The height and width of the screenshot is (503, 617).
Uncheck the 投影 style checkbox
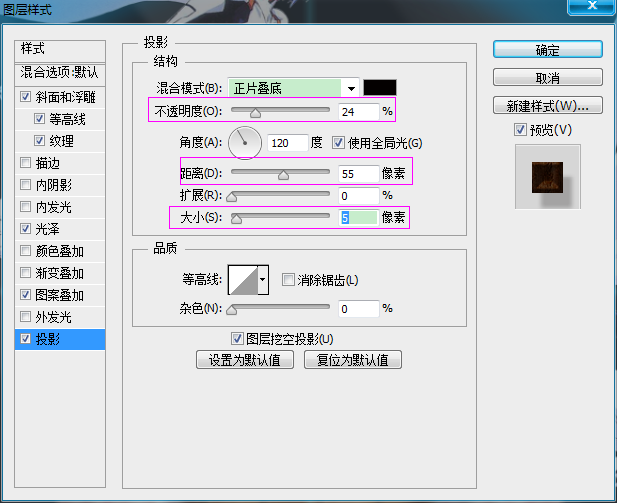pyautogui.click(x=26, y=338)
